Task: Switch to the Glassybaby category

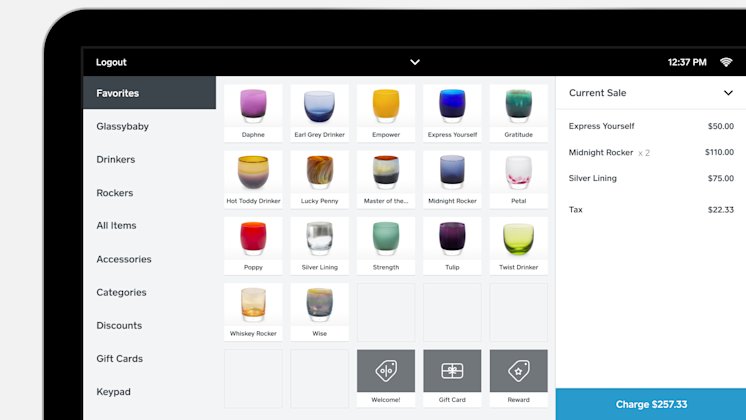Action: coord(149,126)
